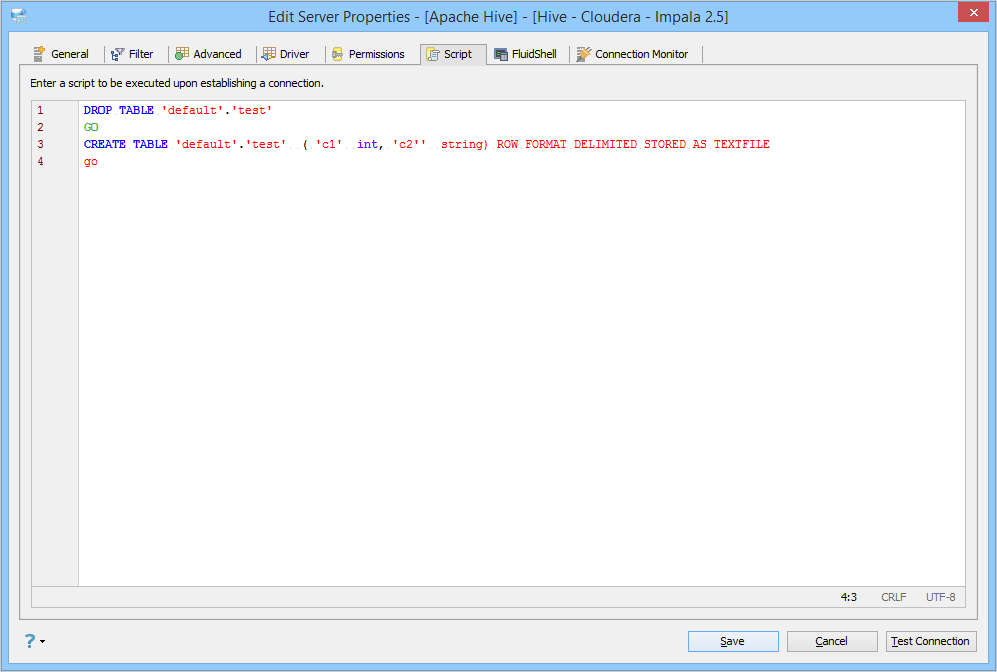Click the General tab icon
Viewport: 997px width, 672px height.
39,54
